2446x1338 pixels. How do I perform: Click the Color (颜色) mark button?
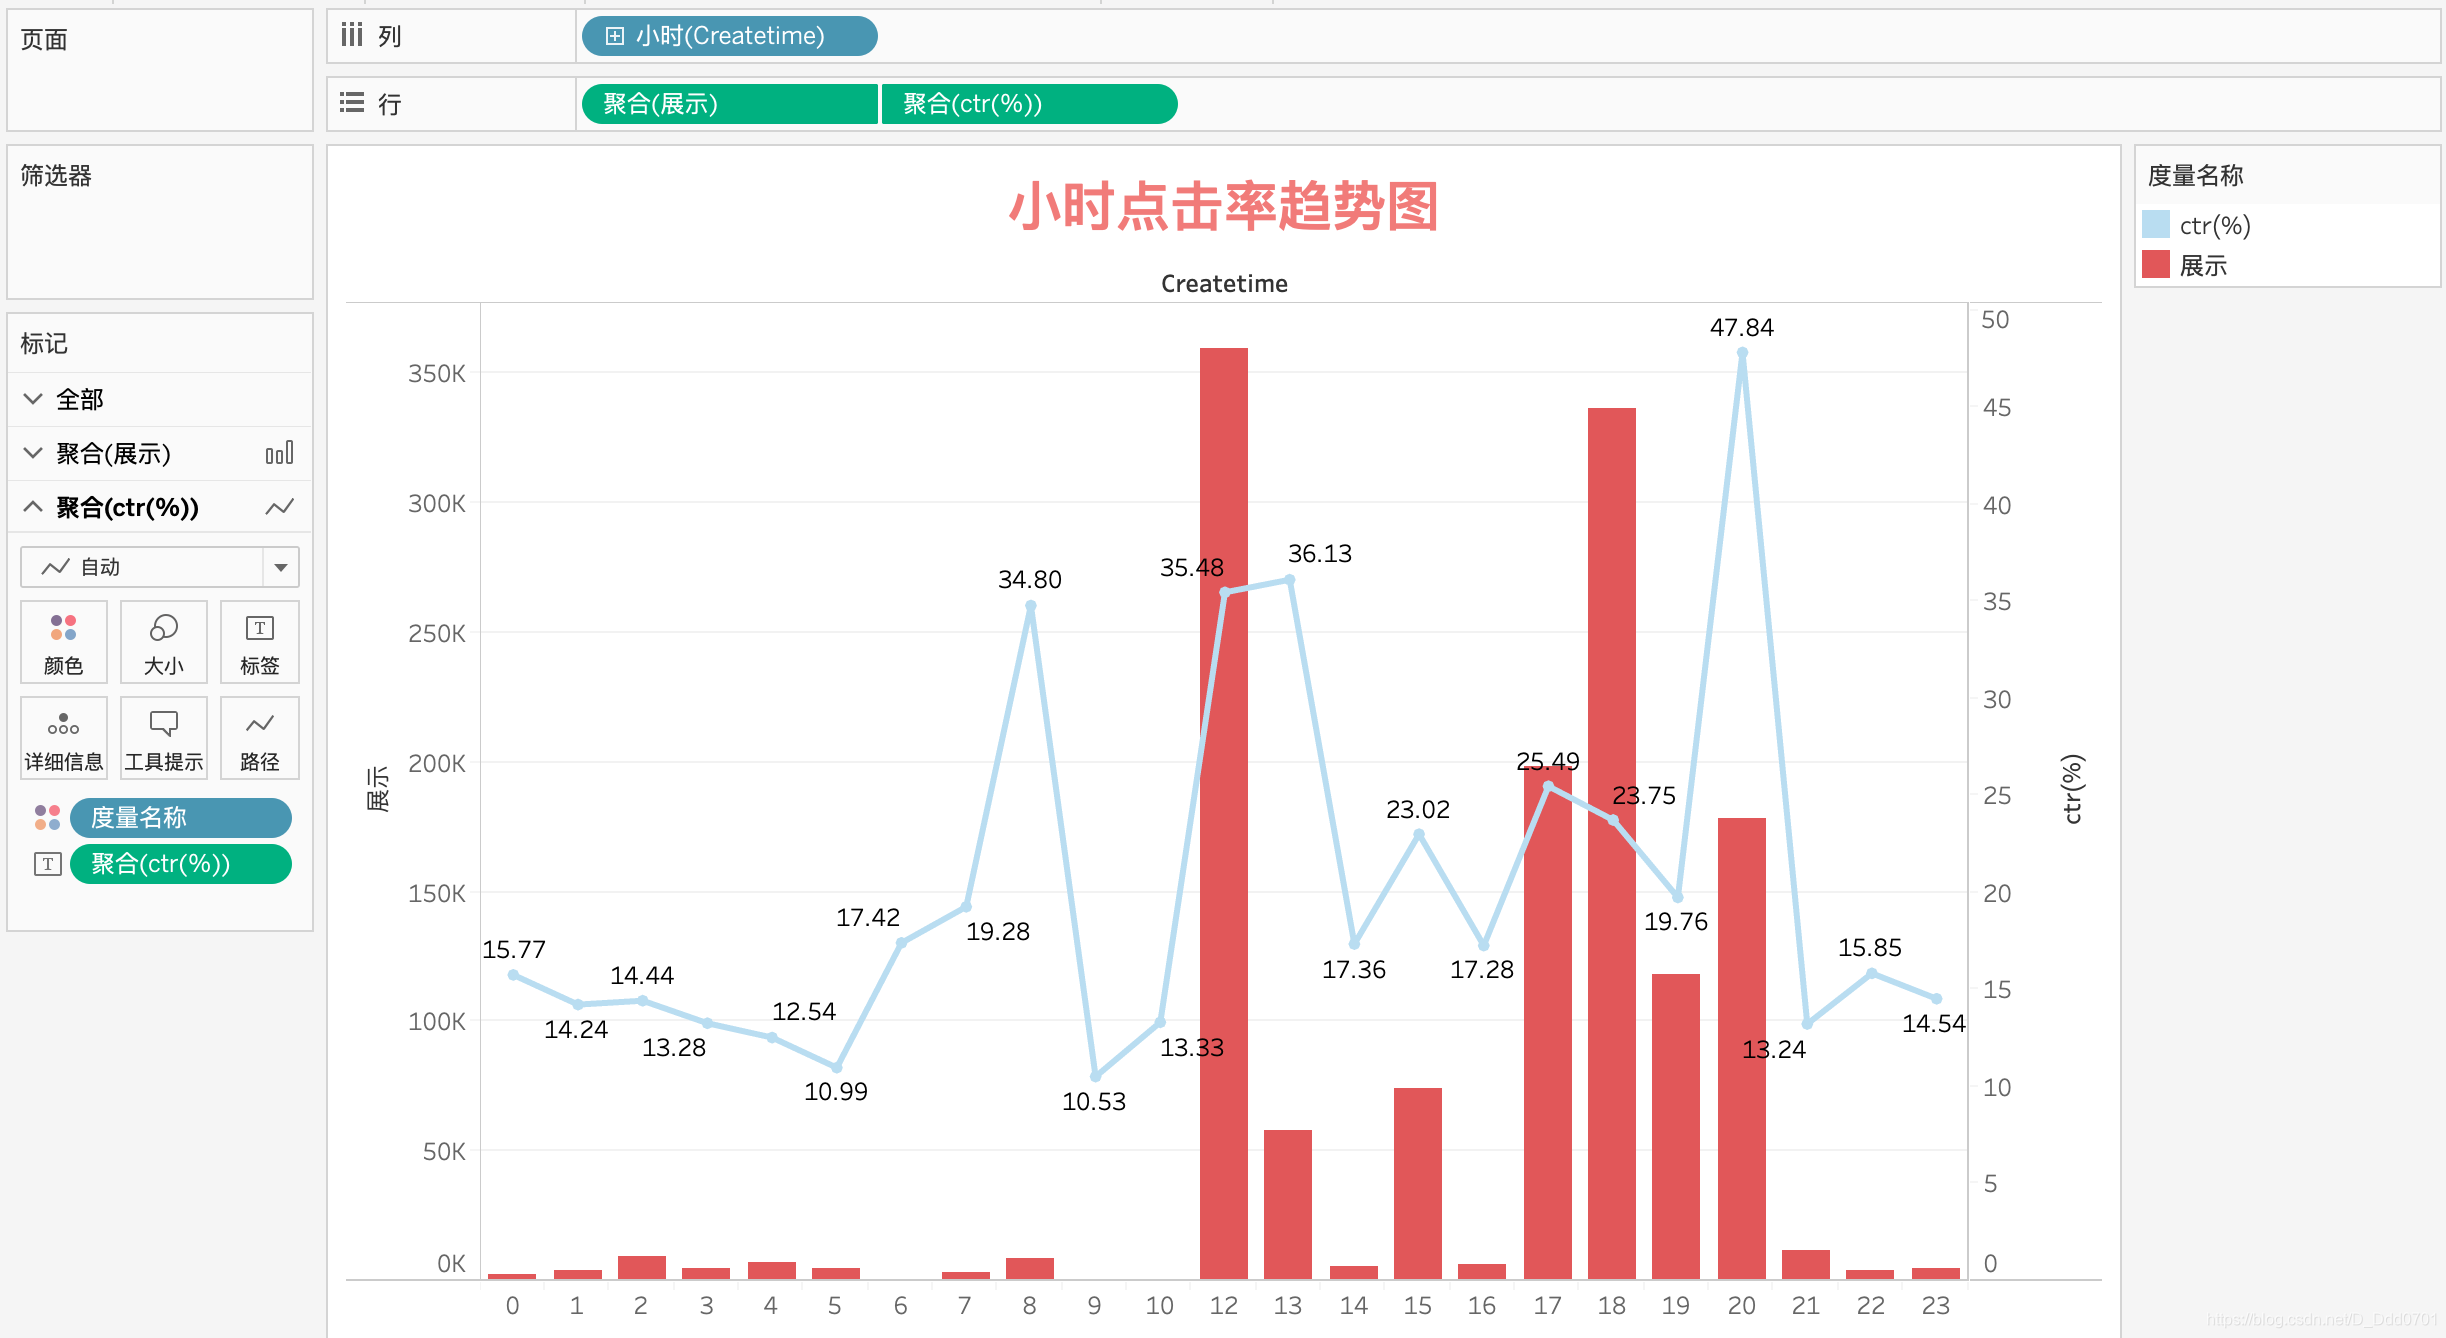pos(64,642)
